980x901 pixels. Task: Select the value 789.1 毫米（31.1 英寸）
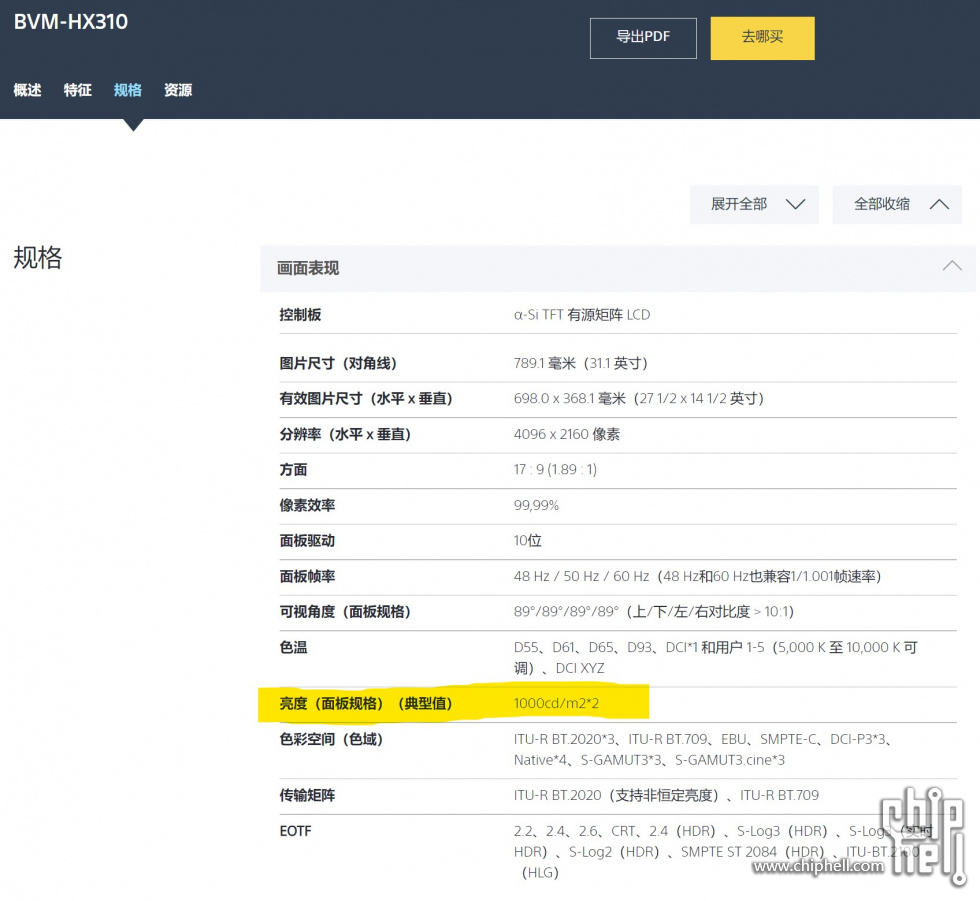581,363
